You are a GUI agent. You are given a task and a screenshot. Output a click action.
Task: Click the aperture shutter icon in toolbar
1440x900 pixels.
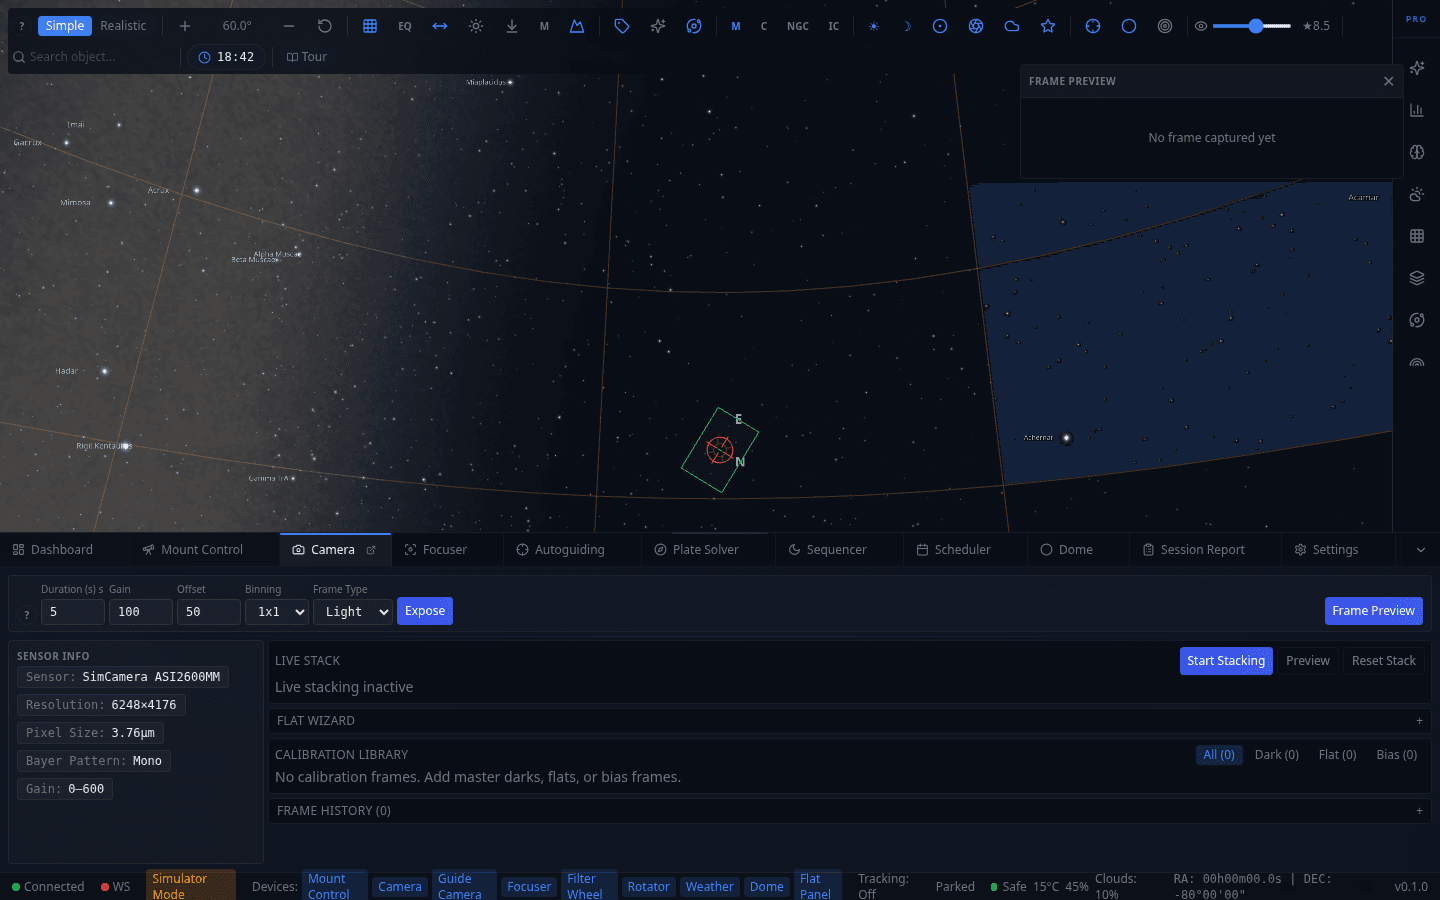[x=976, y=26]
